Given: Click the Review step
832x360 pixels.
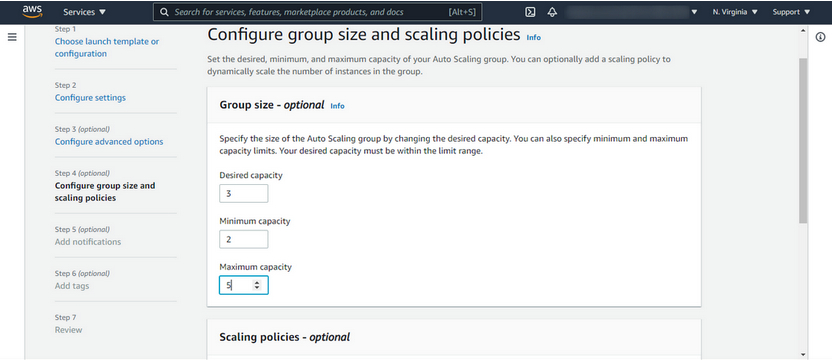Looking at the screenshot, I should pyautogui.click(x=68, y=330).
